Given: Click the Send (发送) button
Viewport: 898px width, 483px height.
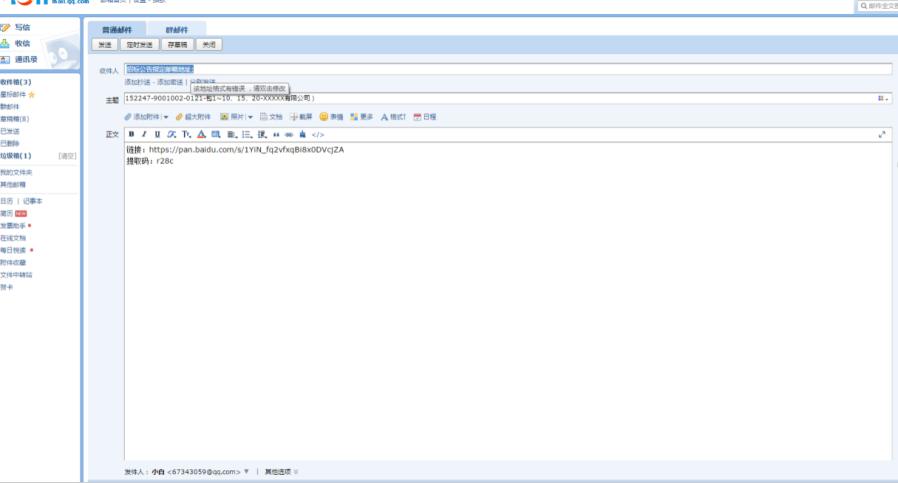Looking at the screenshot, I should tap(105, 45).
